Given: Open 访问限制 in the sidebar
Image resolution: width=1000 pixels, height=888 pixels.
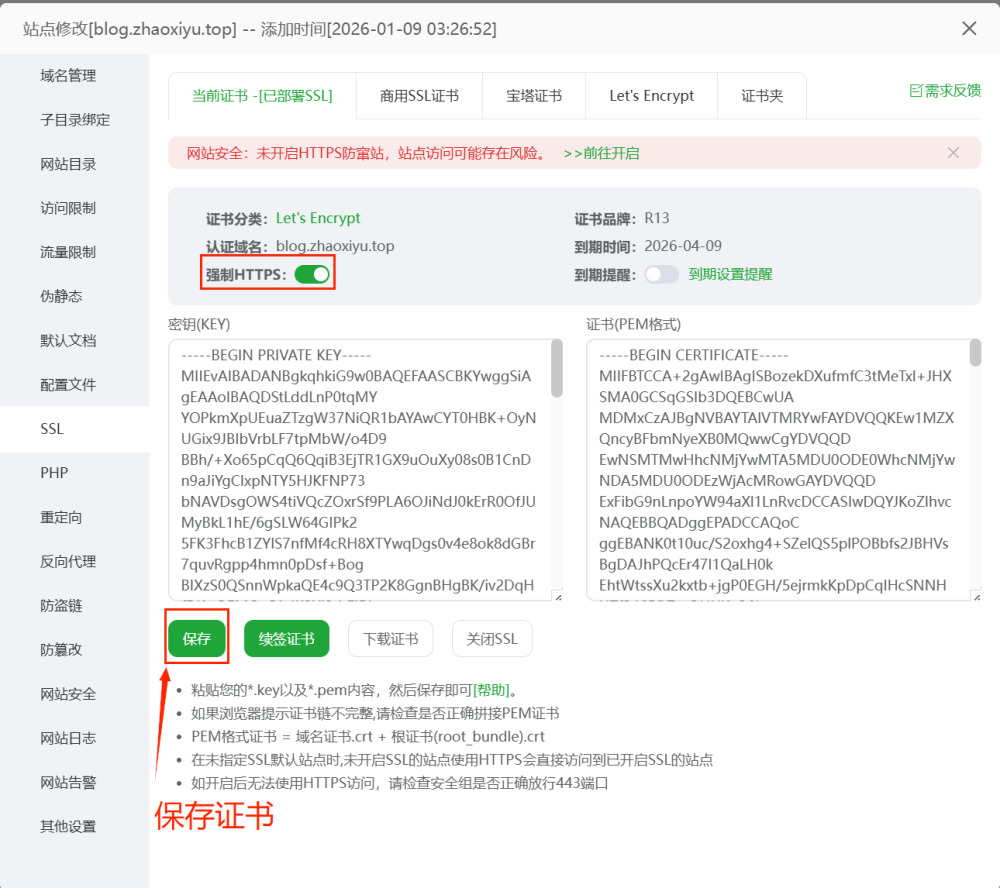Looking at the screenshot, I should (68, 208).
